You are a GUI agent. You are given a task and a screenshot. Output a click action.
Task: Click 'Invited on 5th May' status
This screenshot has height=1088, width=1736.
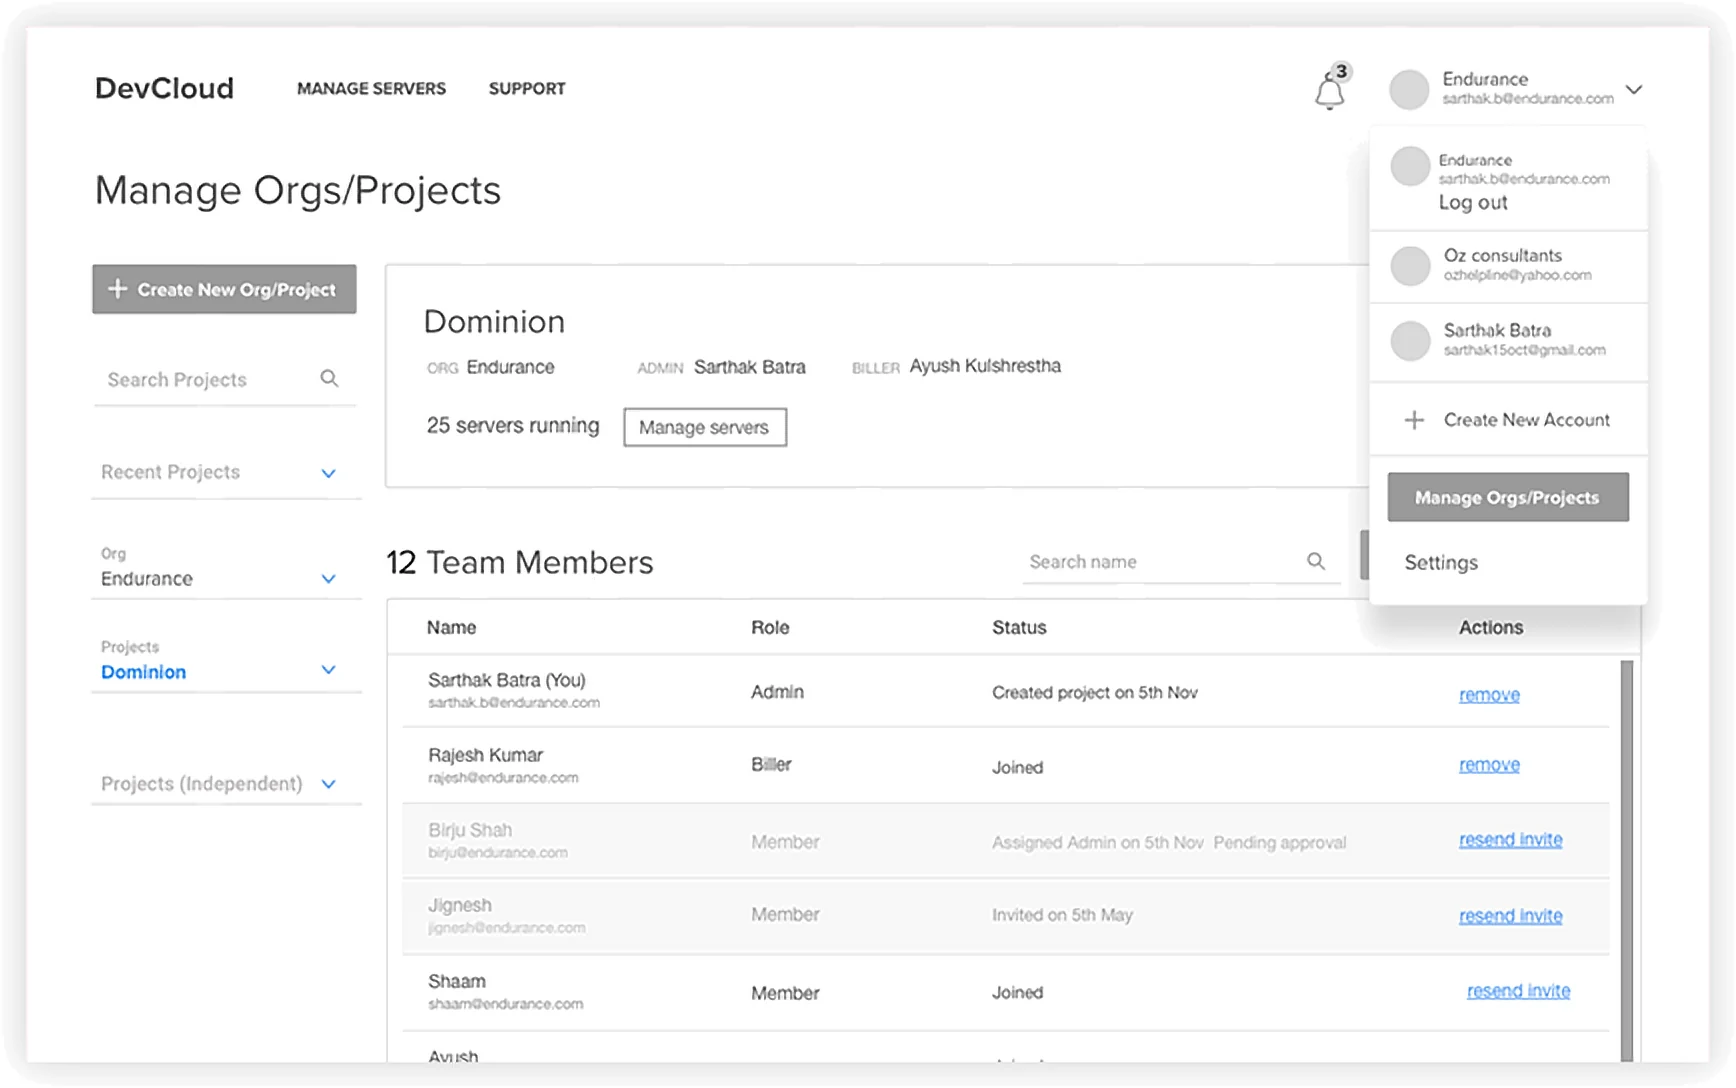(1062, 914)
